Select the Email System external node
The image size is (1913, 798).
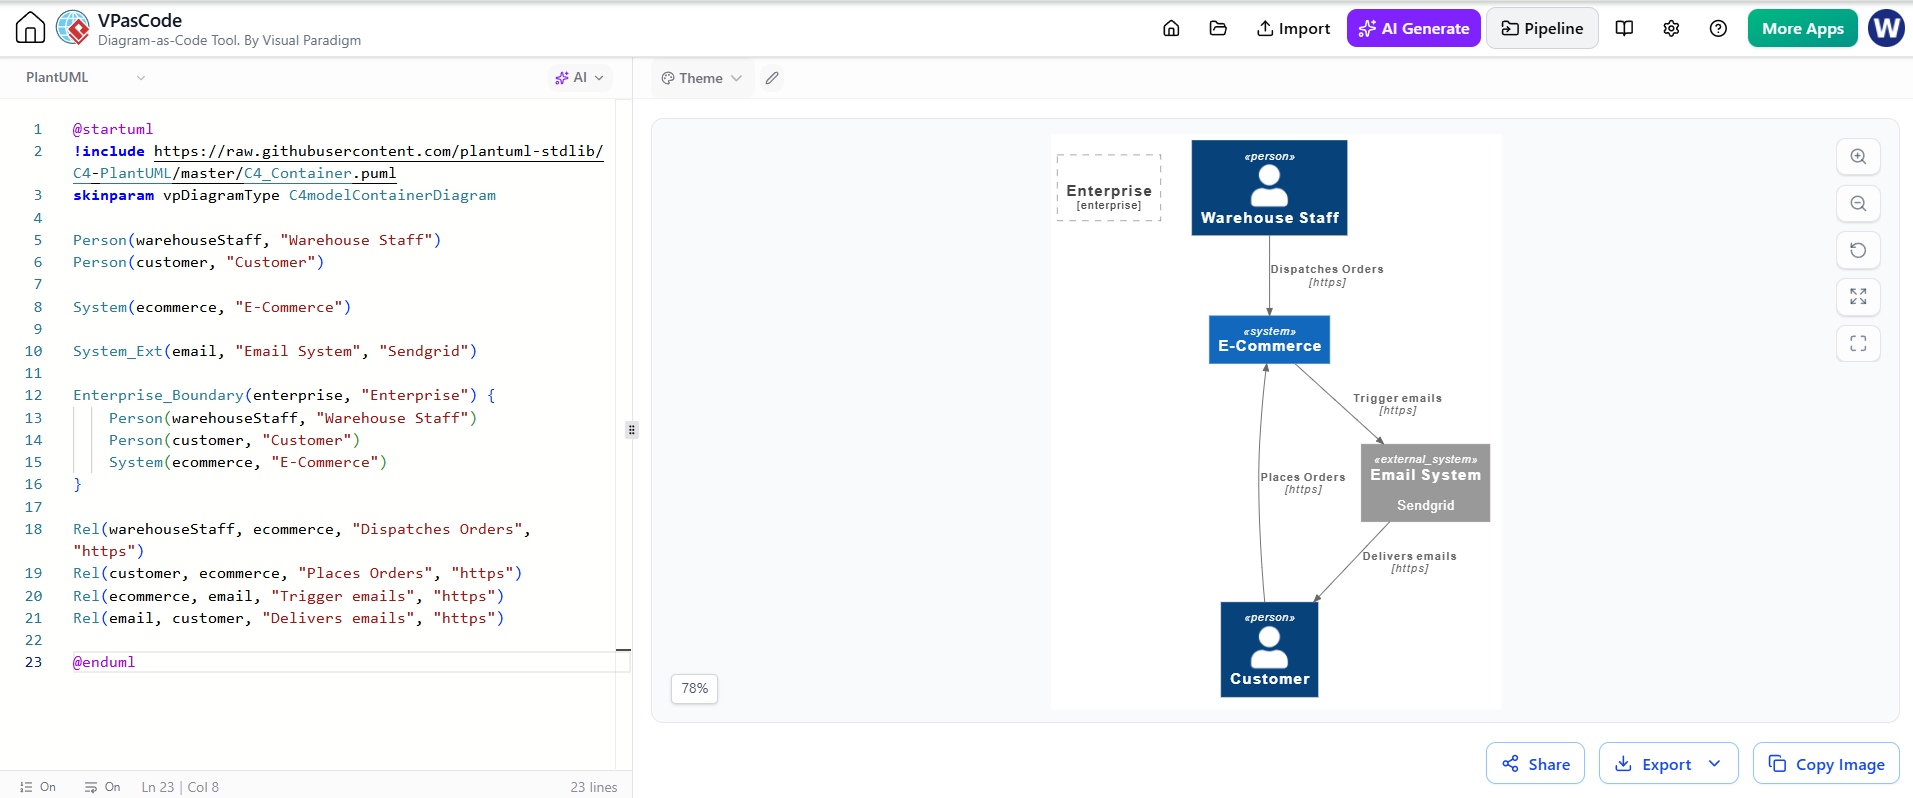point(1425,483)
